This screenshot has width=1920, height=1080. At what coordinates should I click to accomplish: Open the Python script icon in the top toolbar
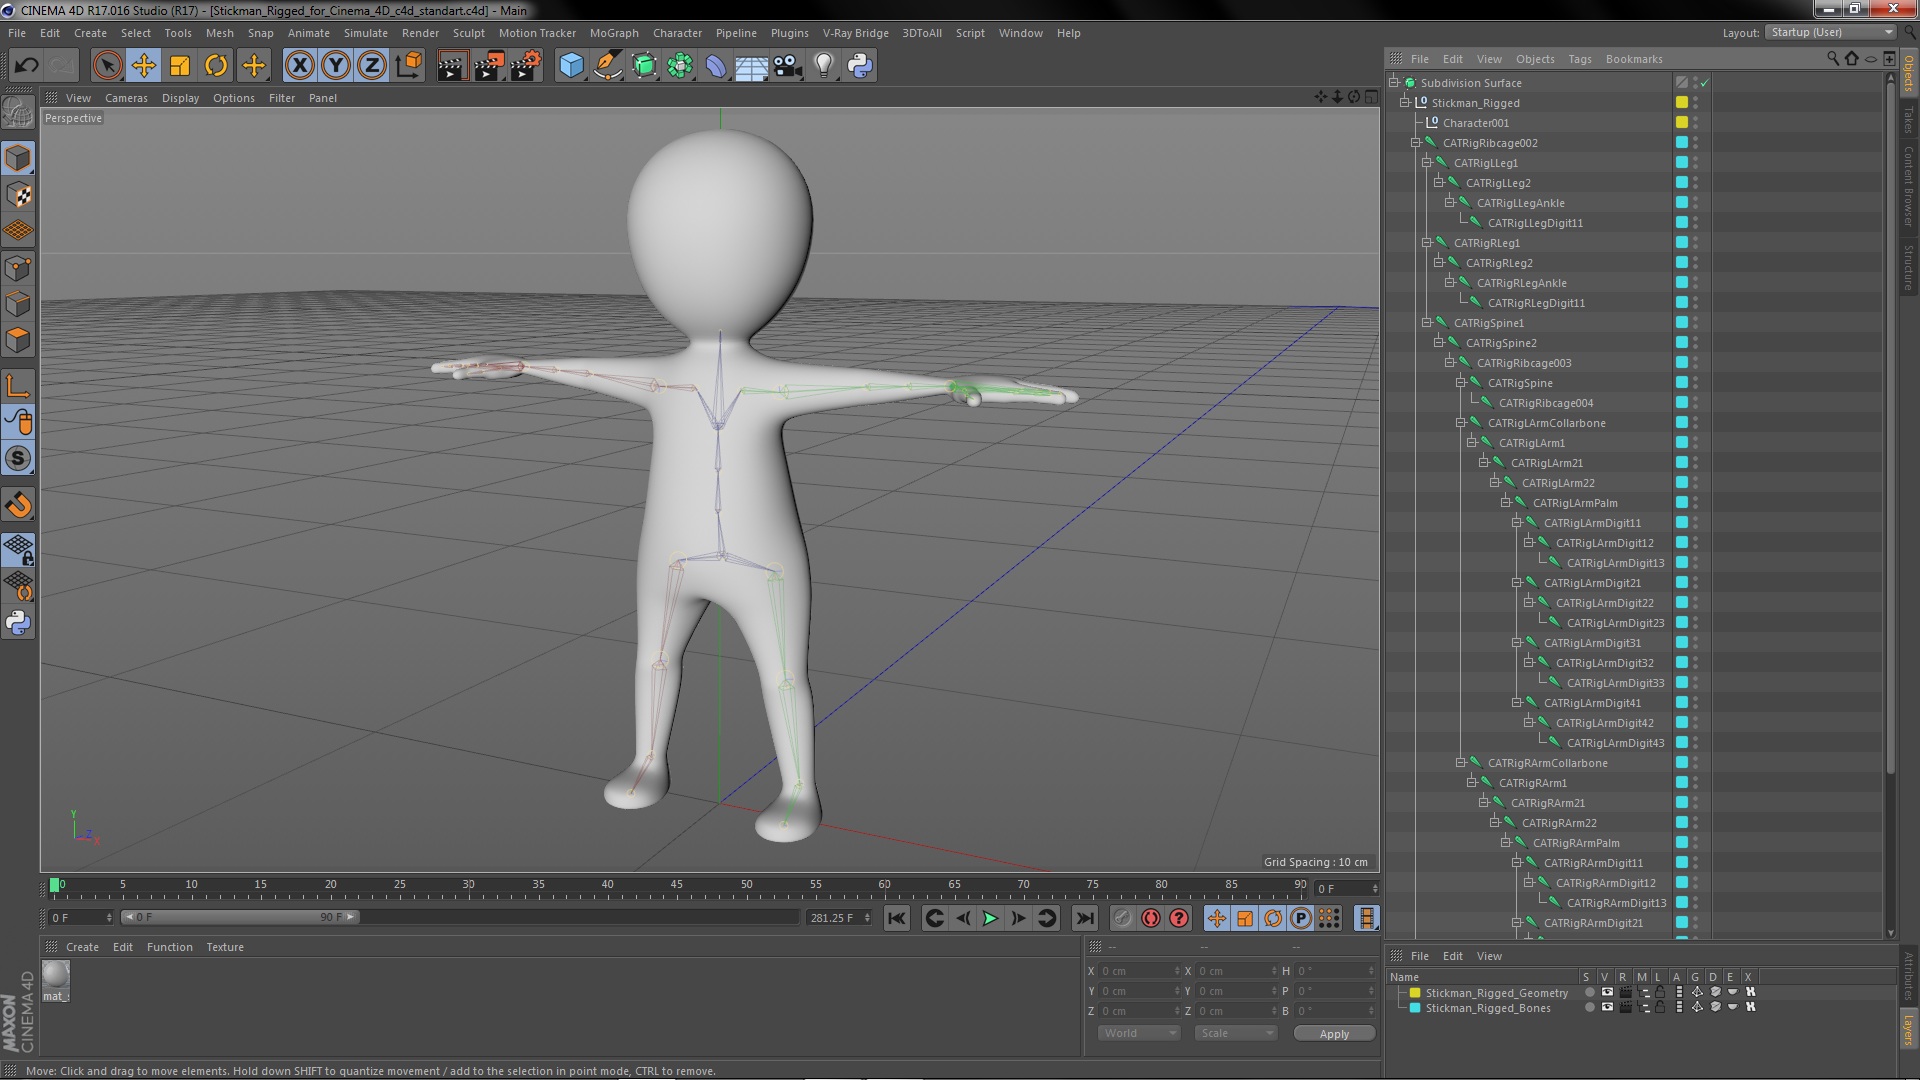coord(860,66)
